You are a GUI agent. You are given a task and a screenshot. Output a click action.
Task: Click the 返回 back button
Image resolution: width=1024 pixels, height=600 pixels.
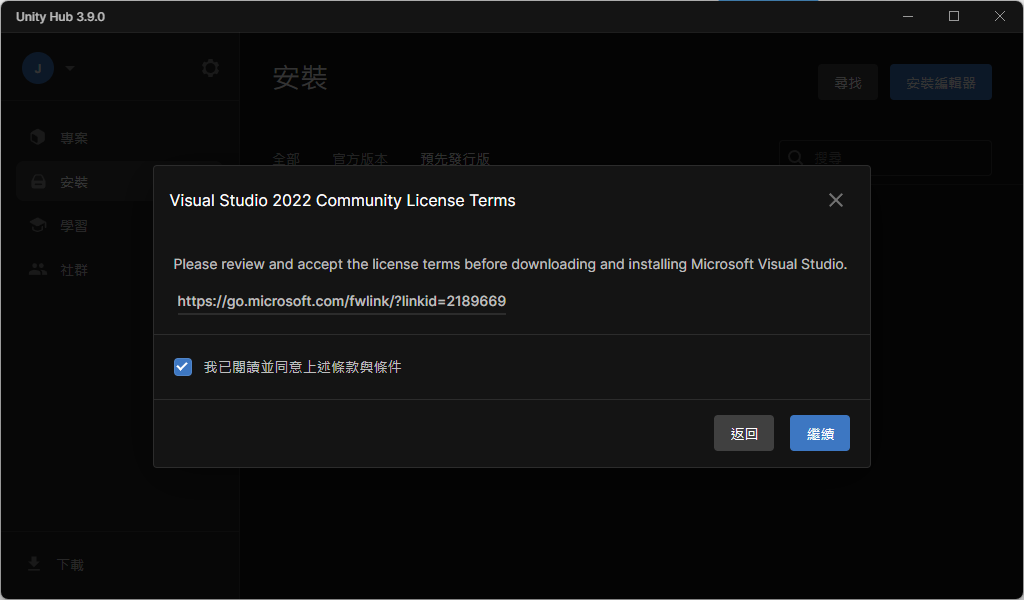pyautogui.click(x=743, y=433)
